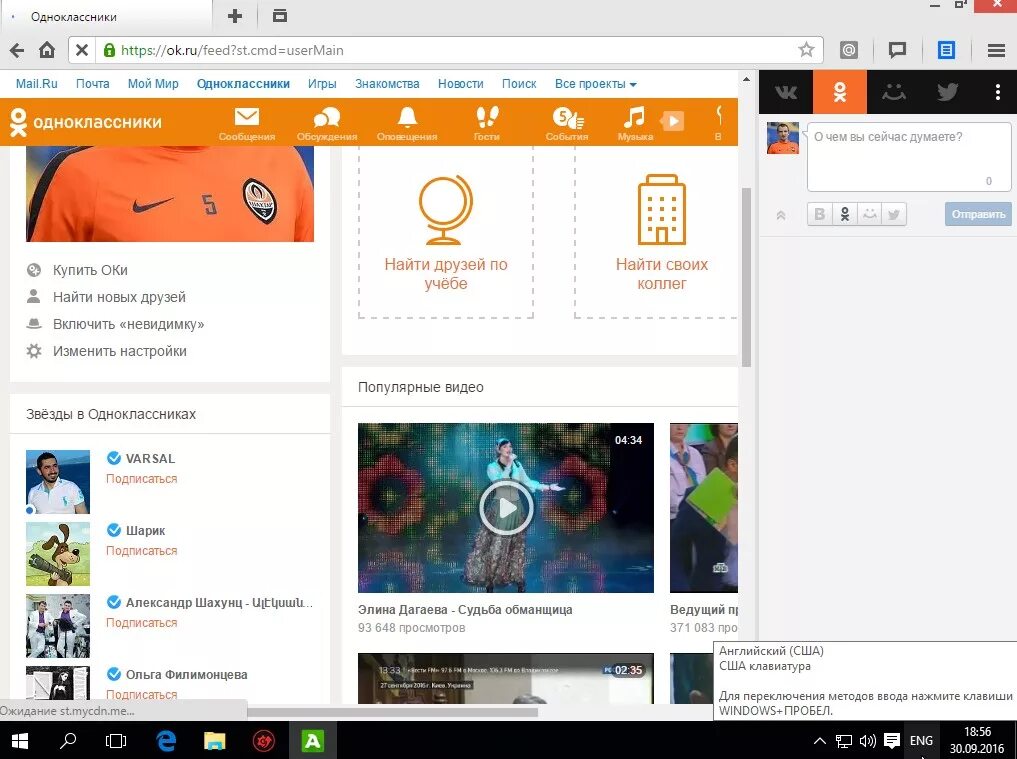Expand Все проекты dropdown
The image size is (1017, 759).
tap(595, 84)
